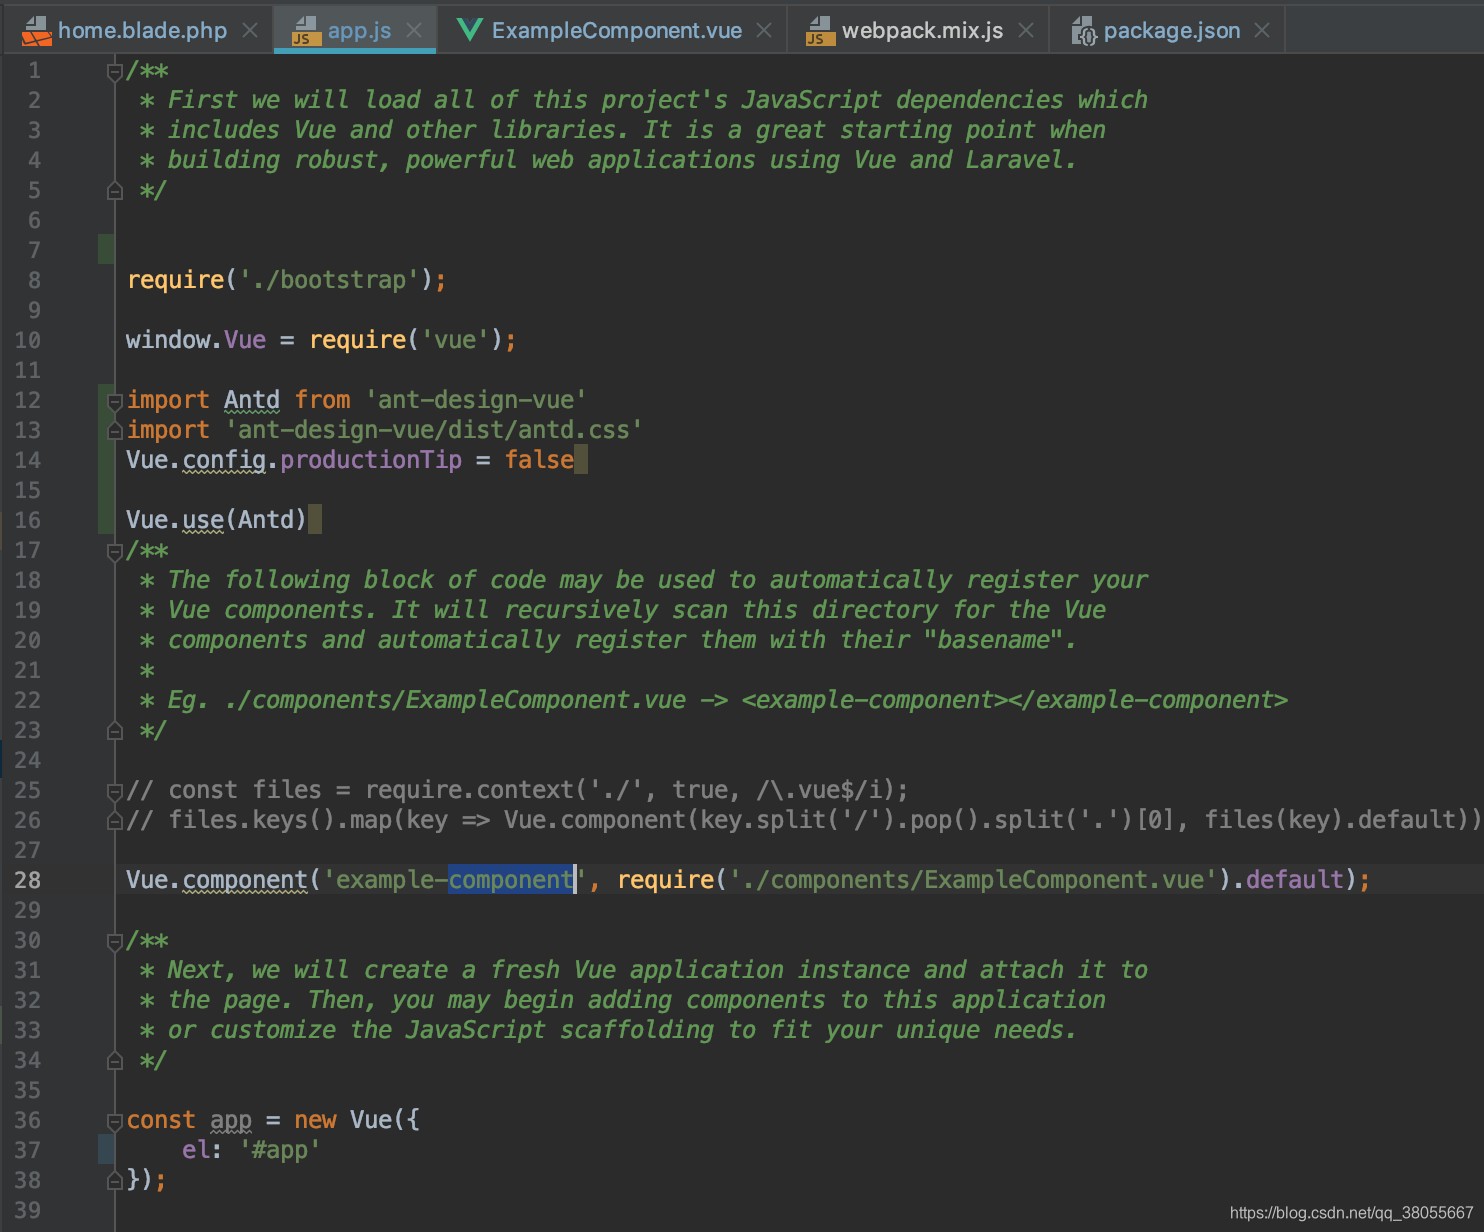This screenshot has width=1484, height=1232.
Task: Toggle fold marker at line 23
Action: pos(114,731)
